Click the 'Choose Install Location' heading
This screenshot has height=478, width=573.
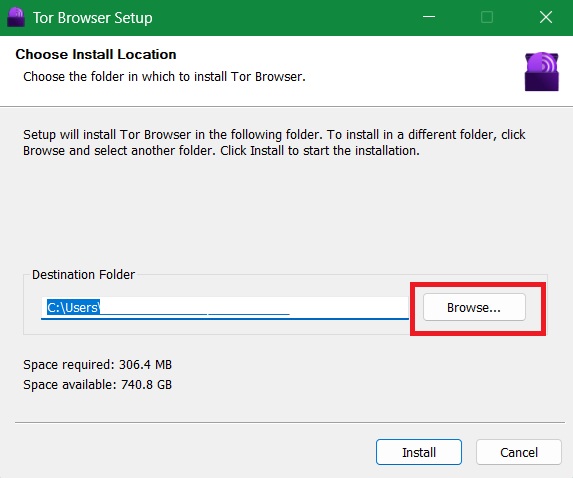coord(96,54)
